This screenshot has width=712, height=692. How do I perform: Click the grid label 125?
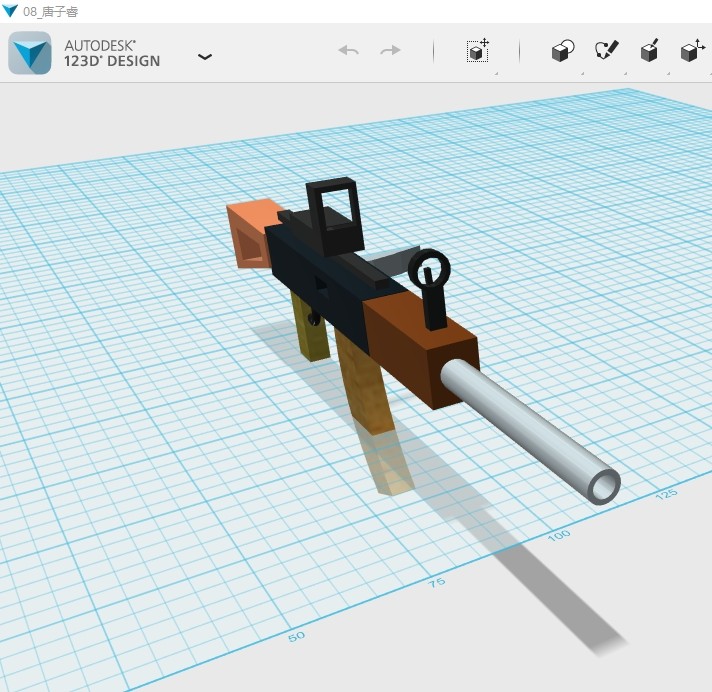tap(667, 494)
